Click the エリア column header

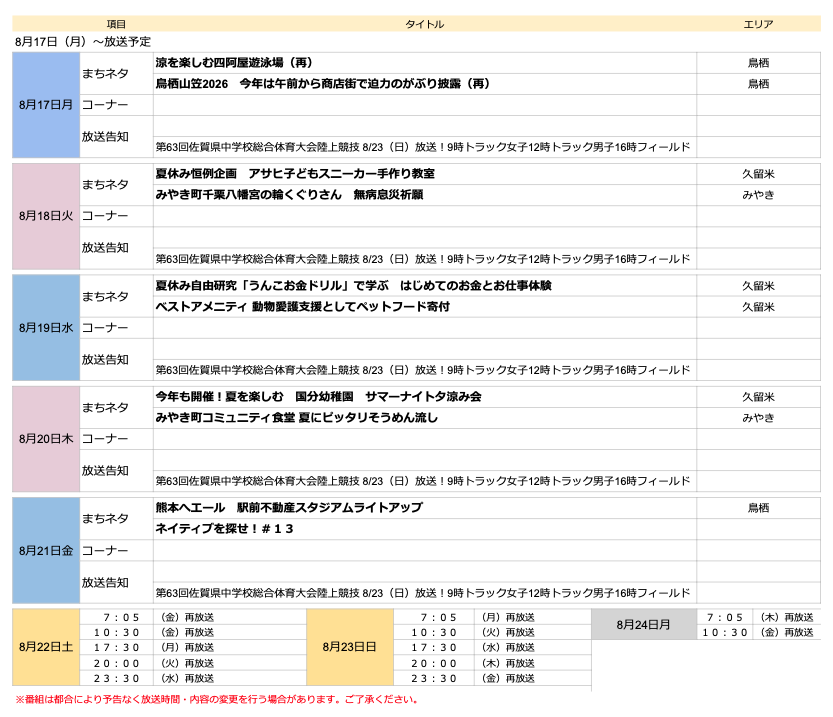758,24
